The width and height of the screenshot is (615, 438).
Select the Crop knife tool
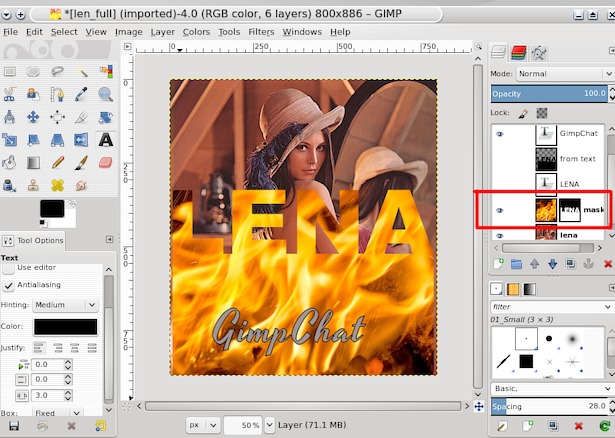click(81, 117)
